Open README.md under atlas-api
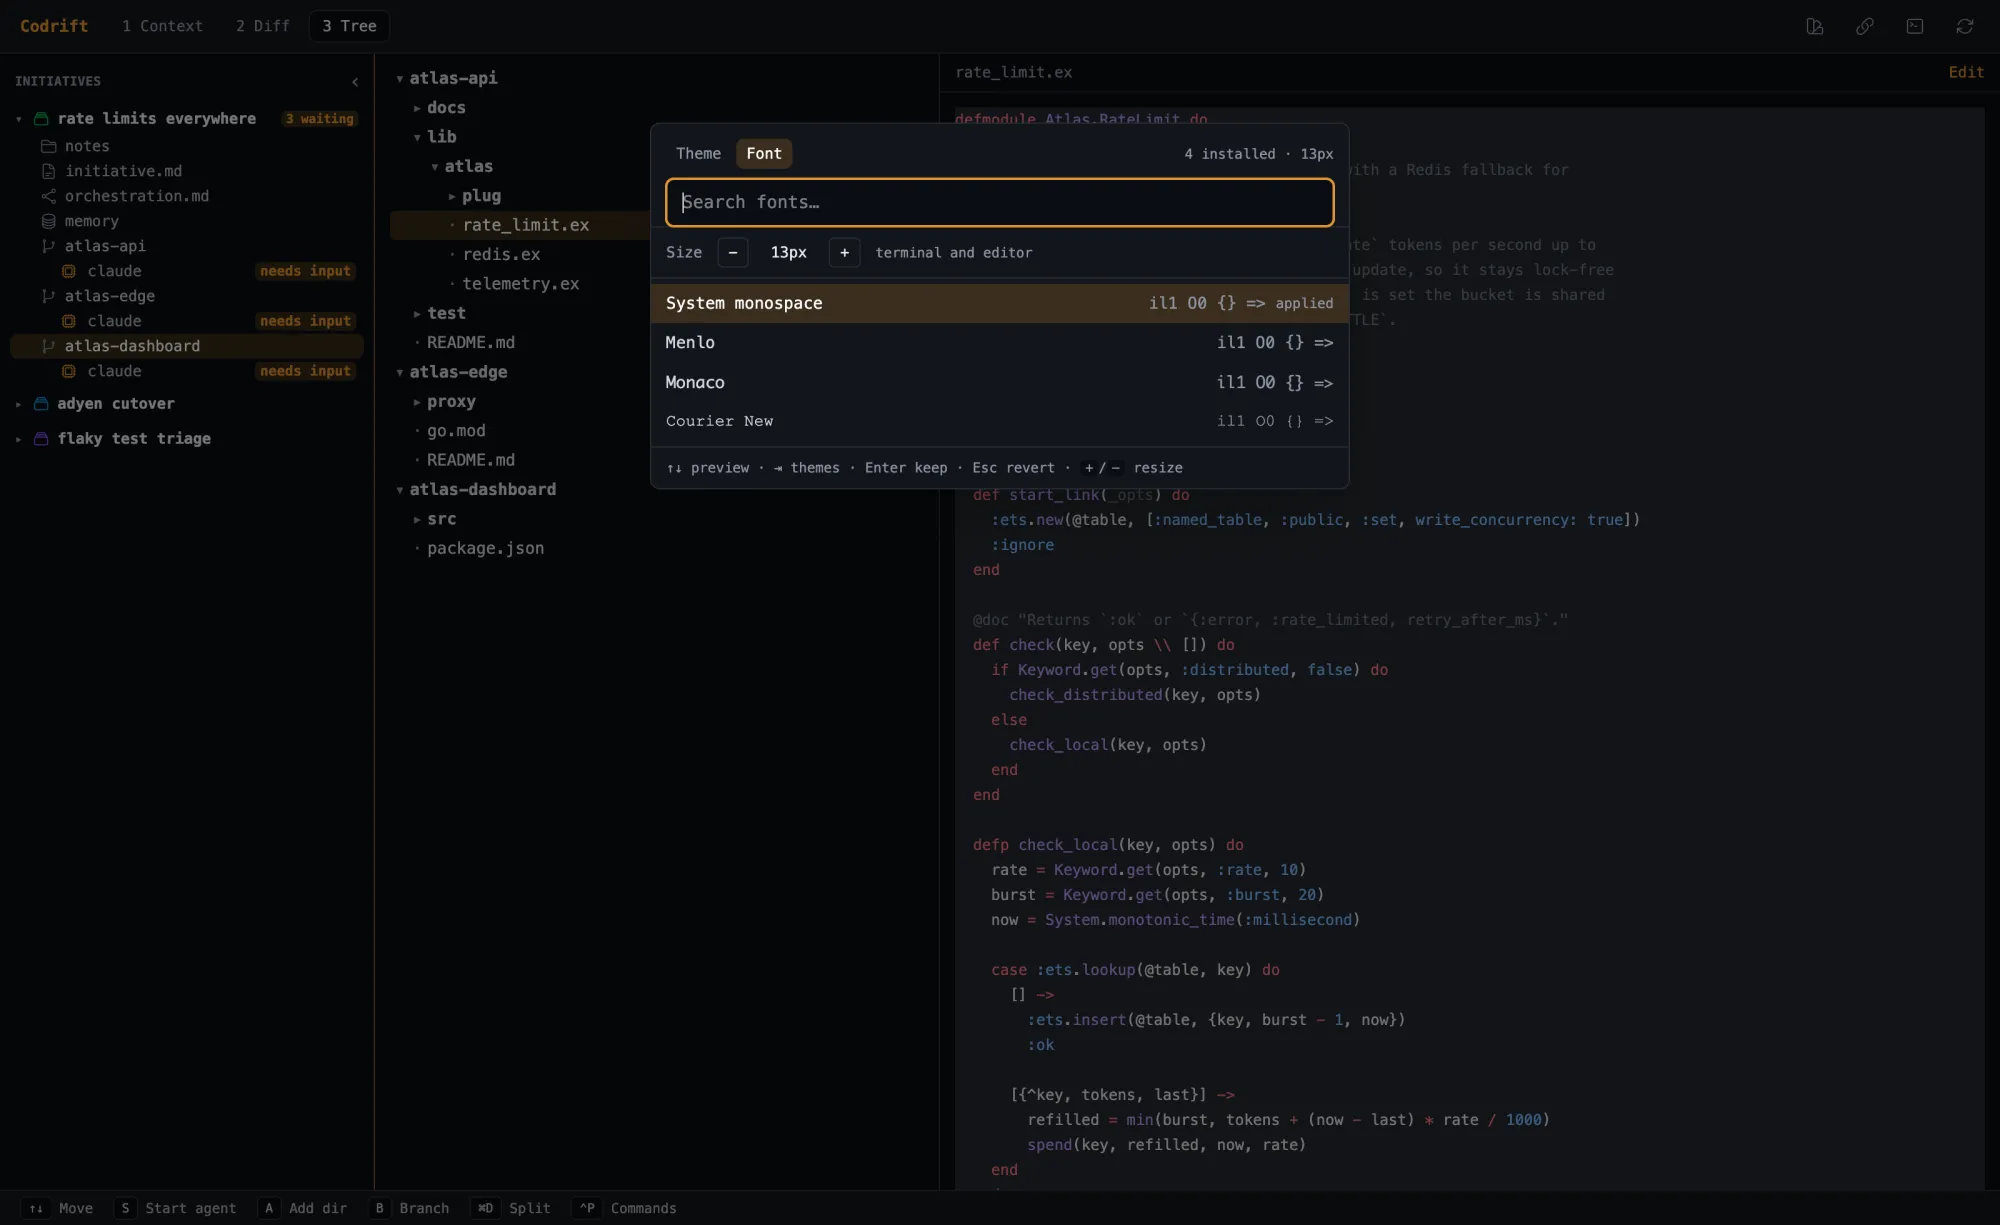 [471, 343]
